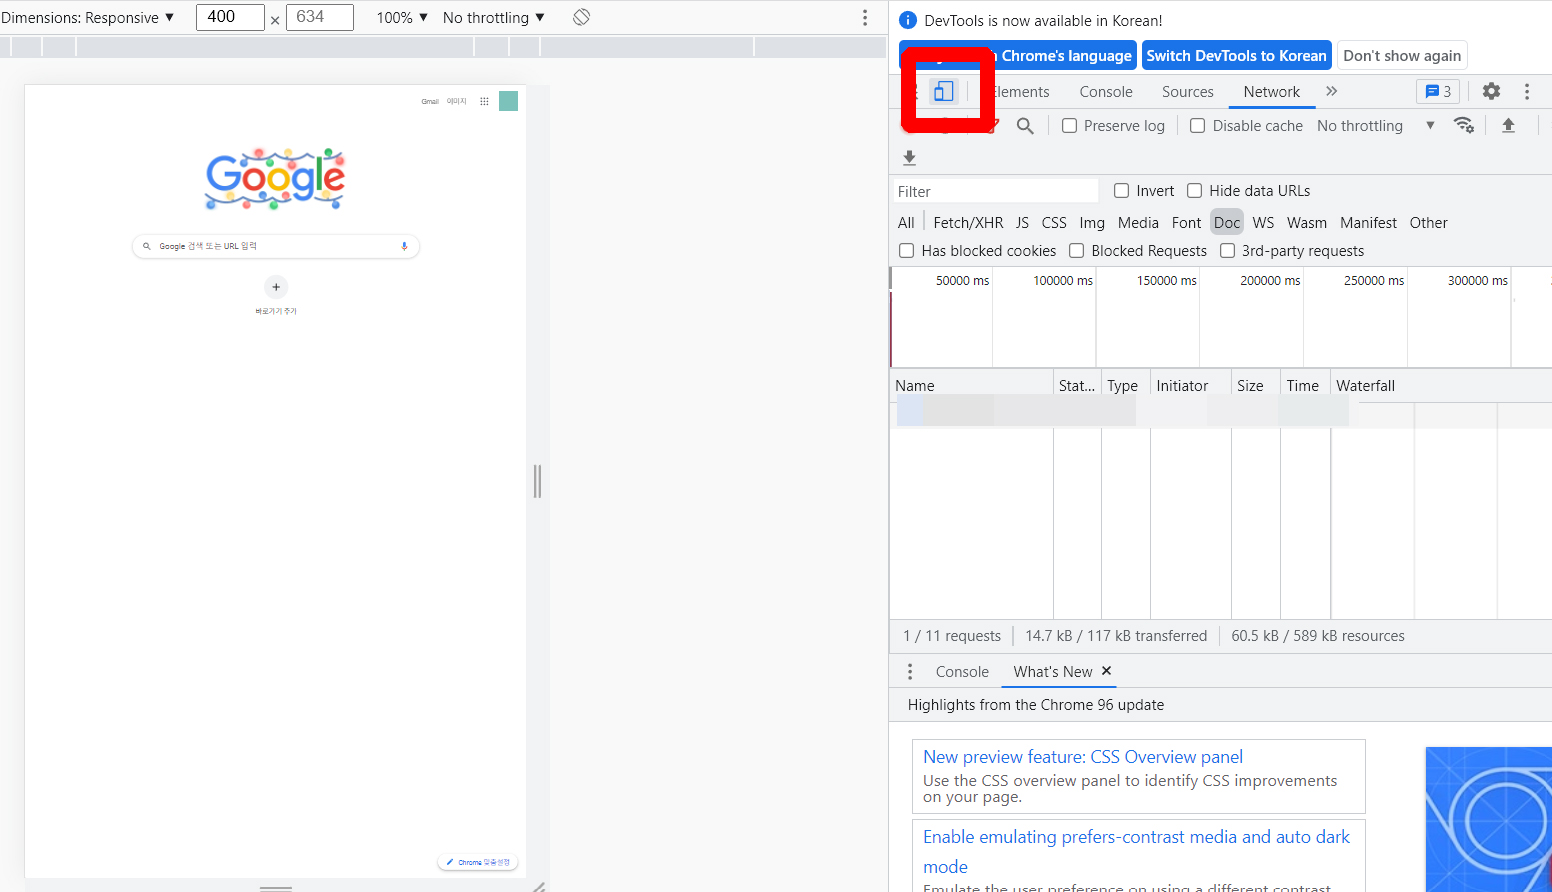The height and width of the screenshot is (892, 1552).
Task: Filter requests by Img
Action: 1092,223
